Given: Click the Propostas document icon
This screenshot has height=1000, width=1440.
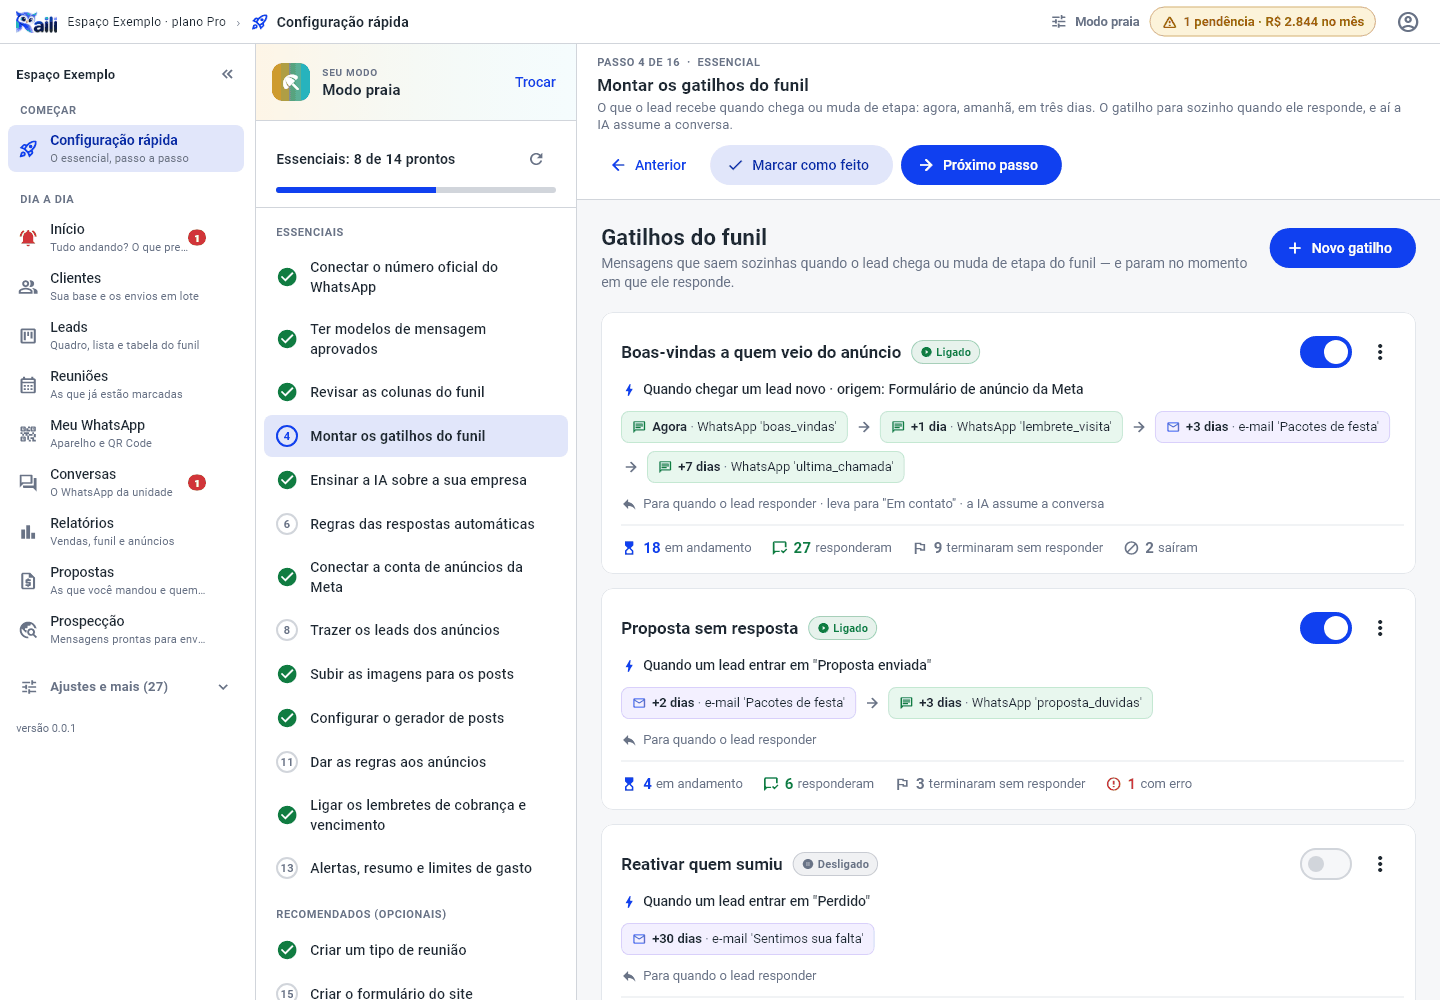Looking at the screenshot, I should tap(28, 581).
